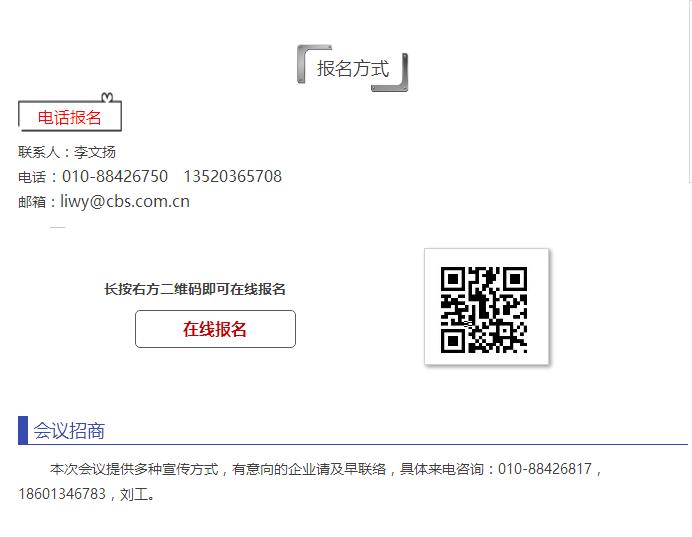Click the QR code image

pyautogui.click(x=486, y=307)
